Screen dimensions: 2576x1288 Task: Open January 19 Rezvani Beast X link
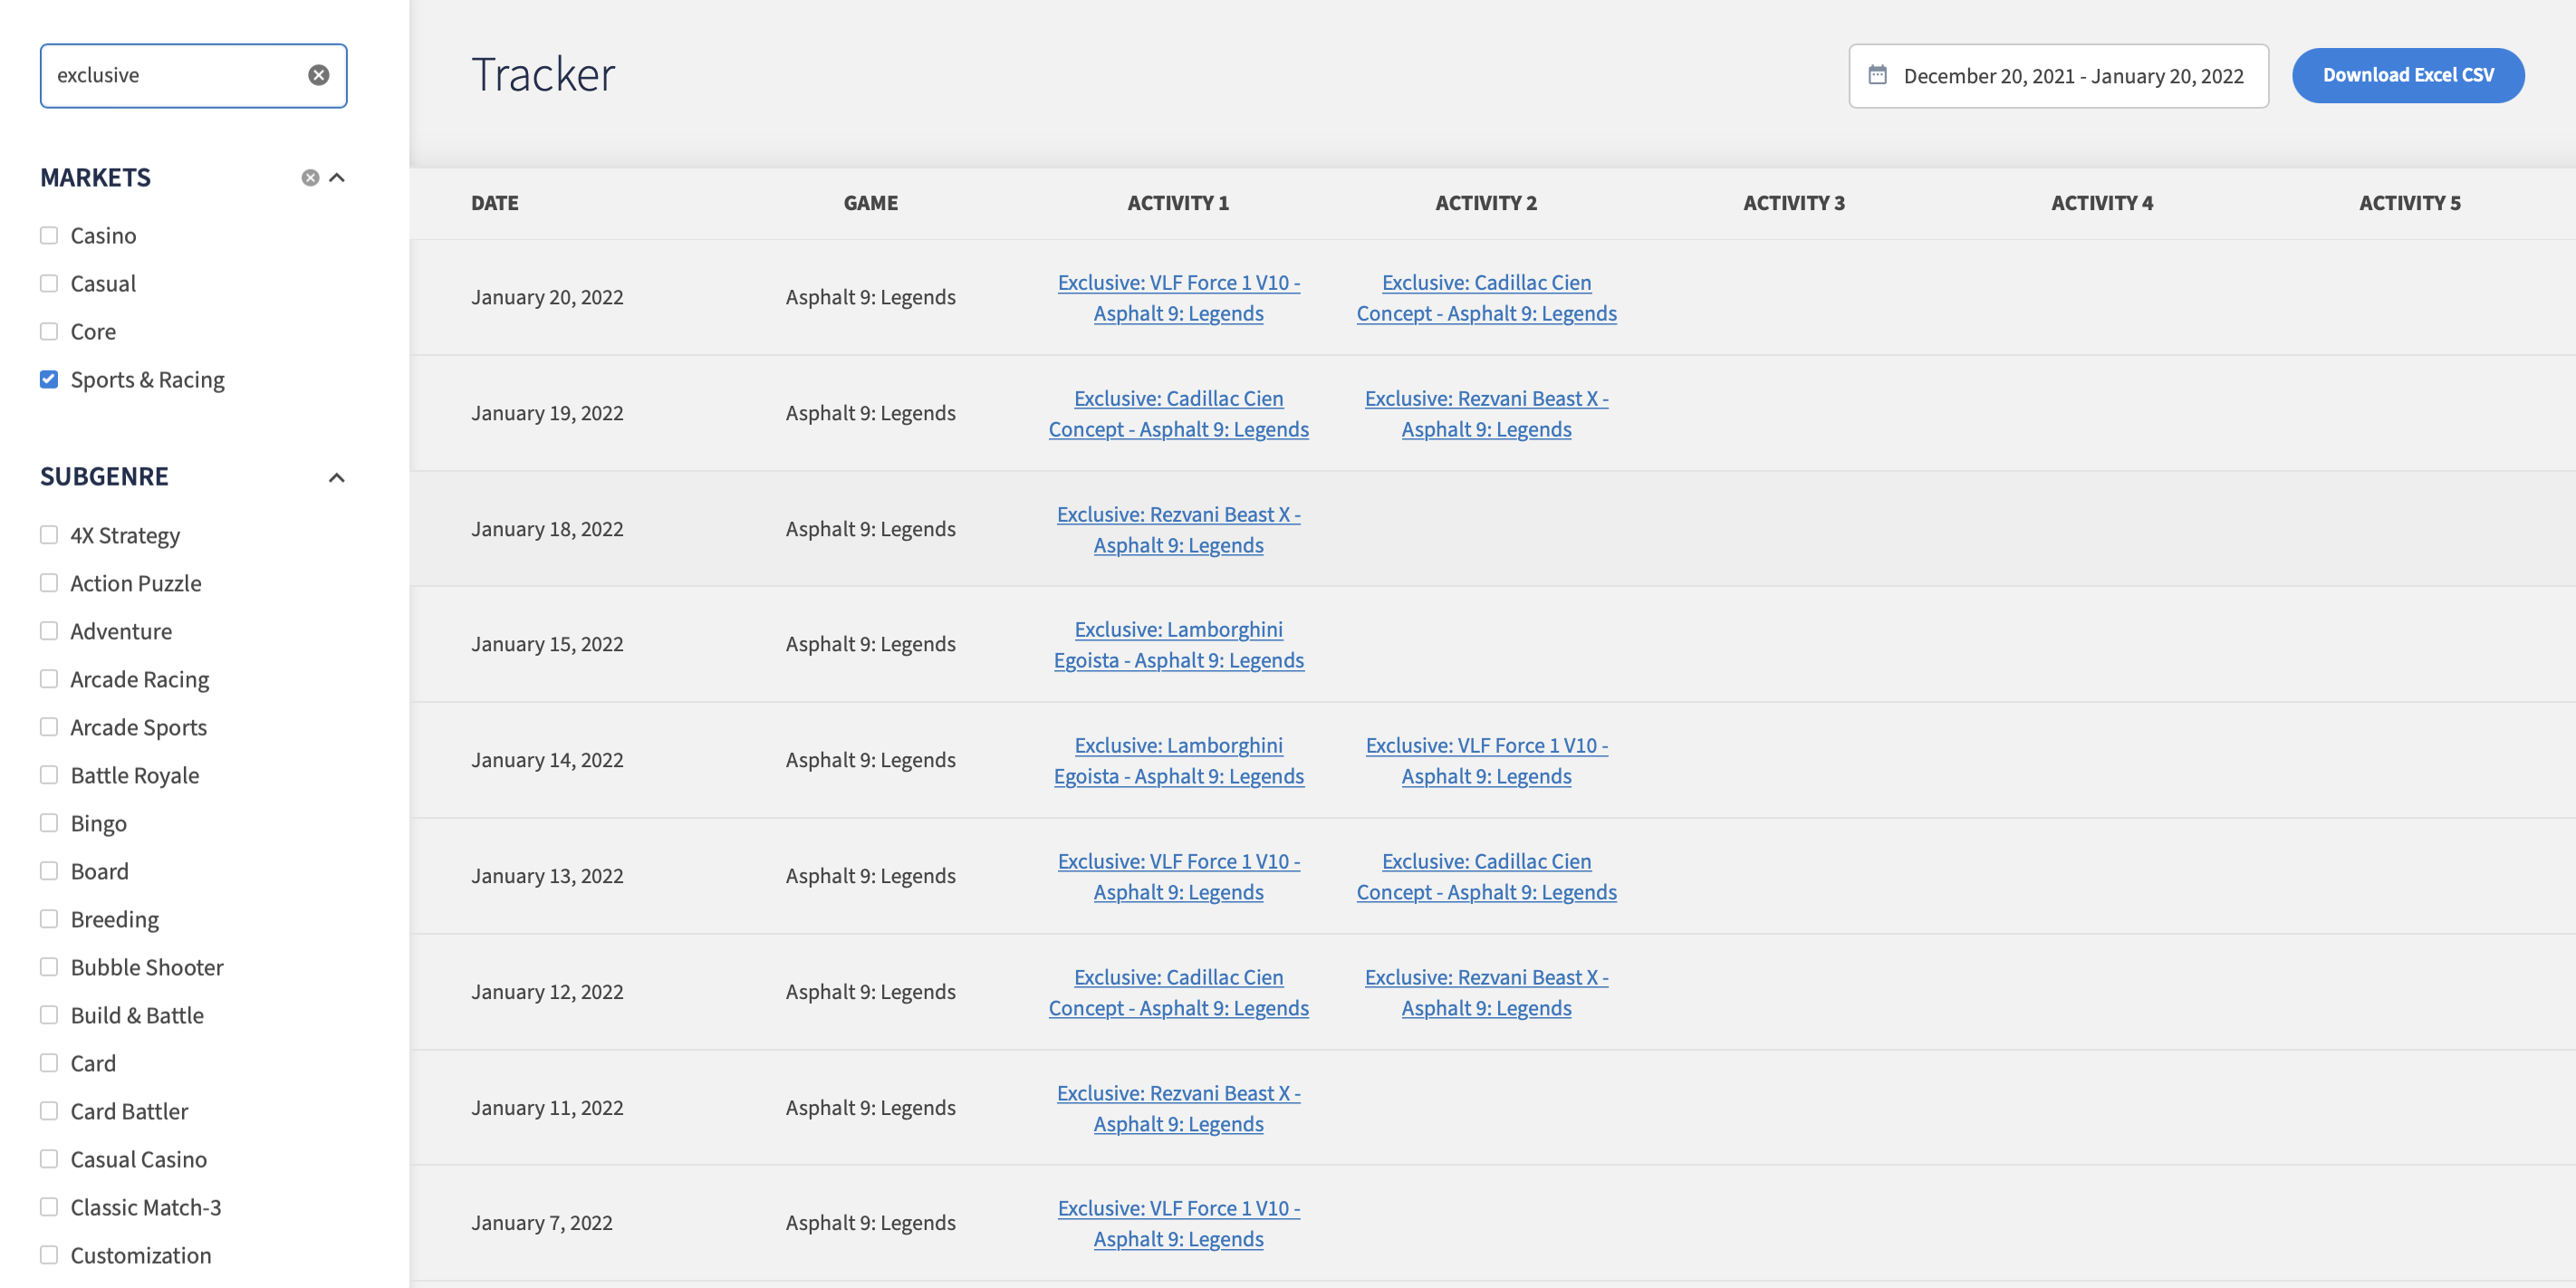point(1486,414)
